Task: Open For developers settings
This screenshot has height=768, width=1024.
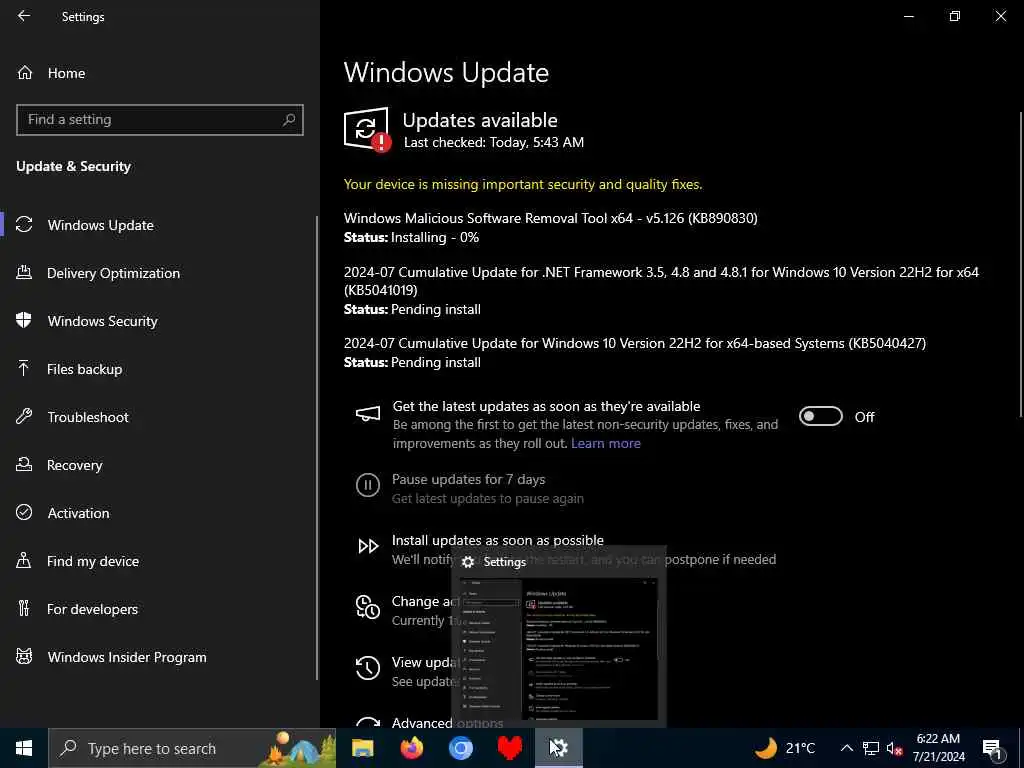Action: coord(92,609)
